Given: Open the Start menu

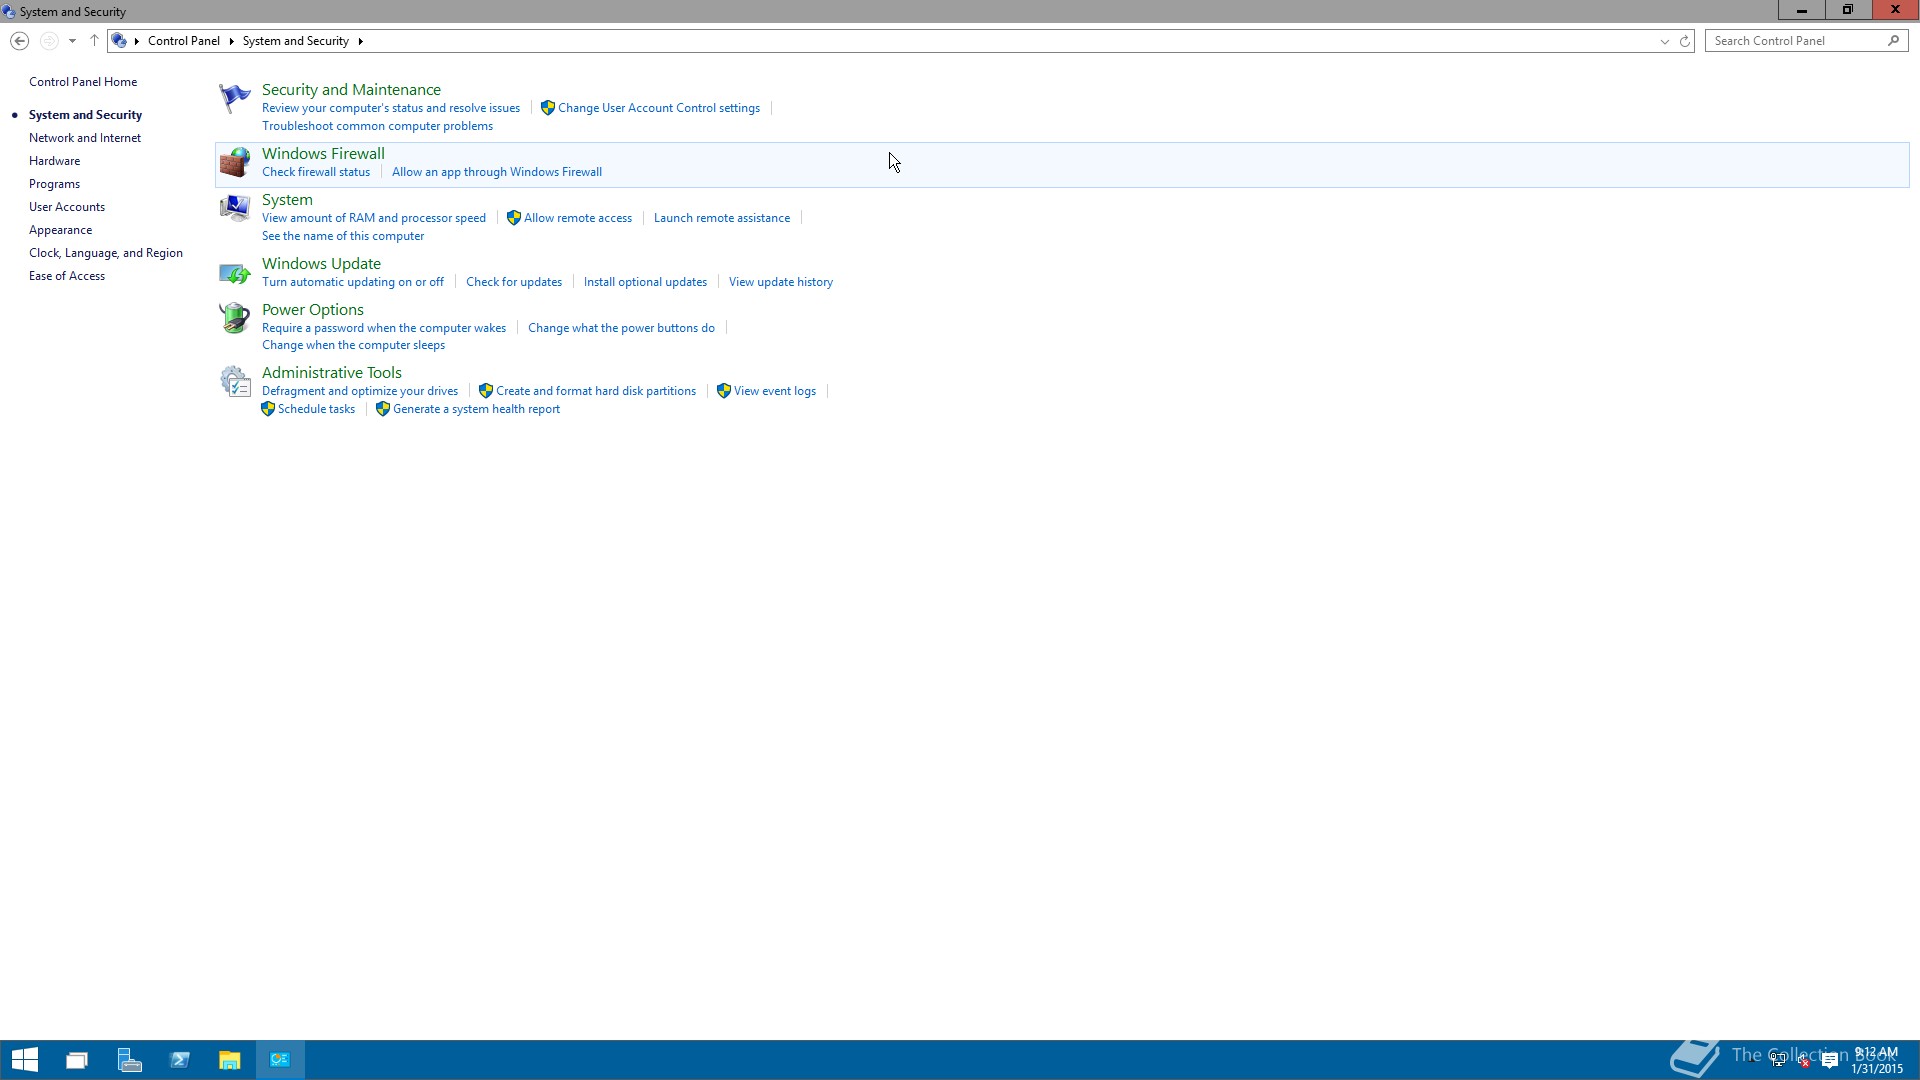Looking at the screenshot, I should click(x=25, y=1060).
